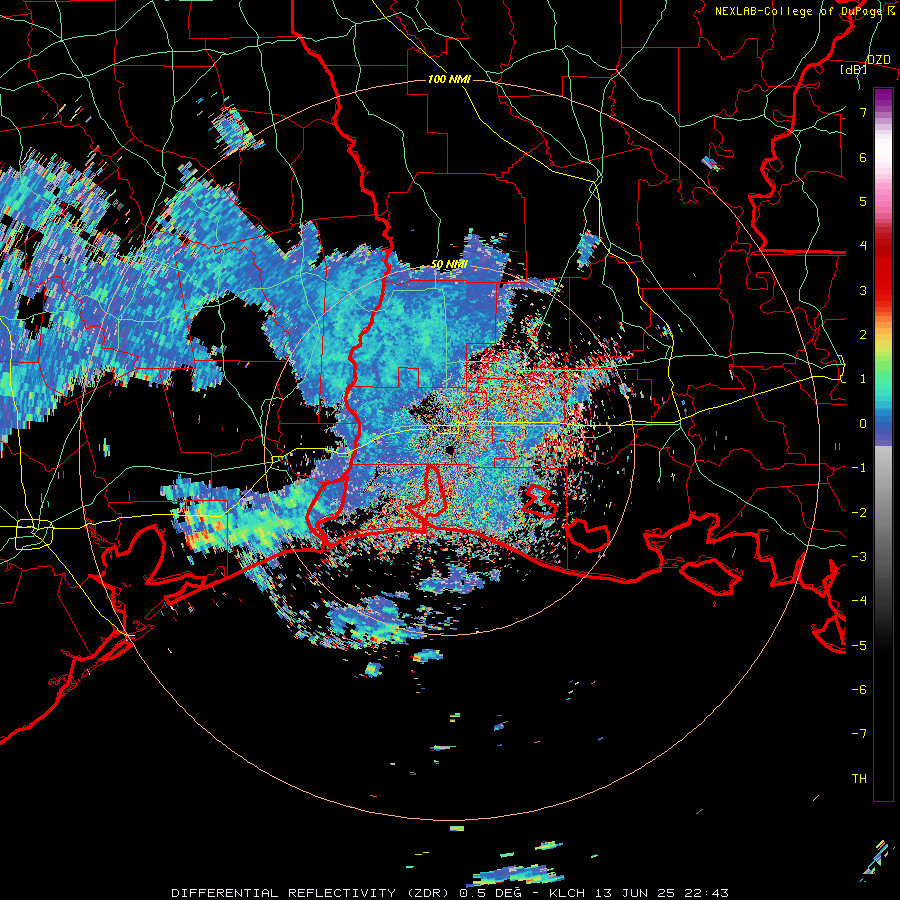Click the -1 value on the color scale
The width and height of the screenshot is (900, 900).
point(859,468)
